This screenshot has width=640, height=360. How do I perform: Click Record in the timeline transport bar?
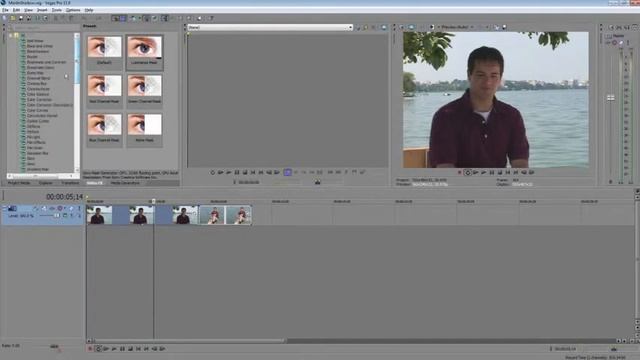point(90,349)
